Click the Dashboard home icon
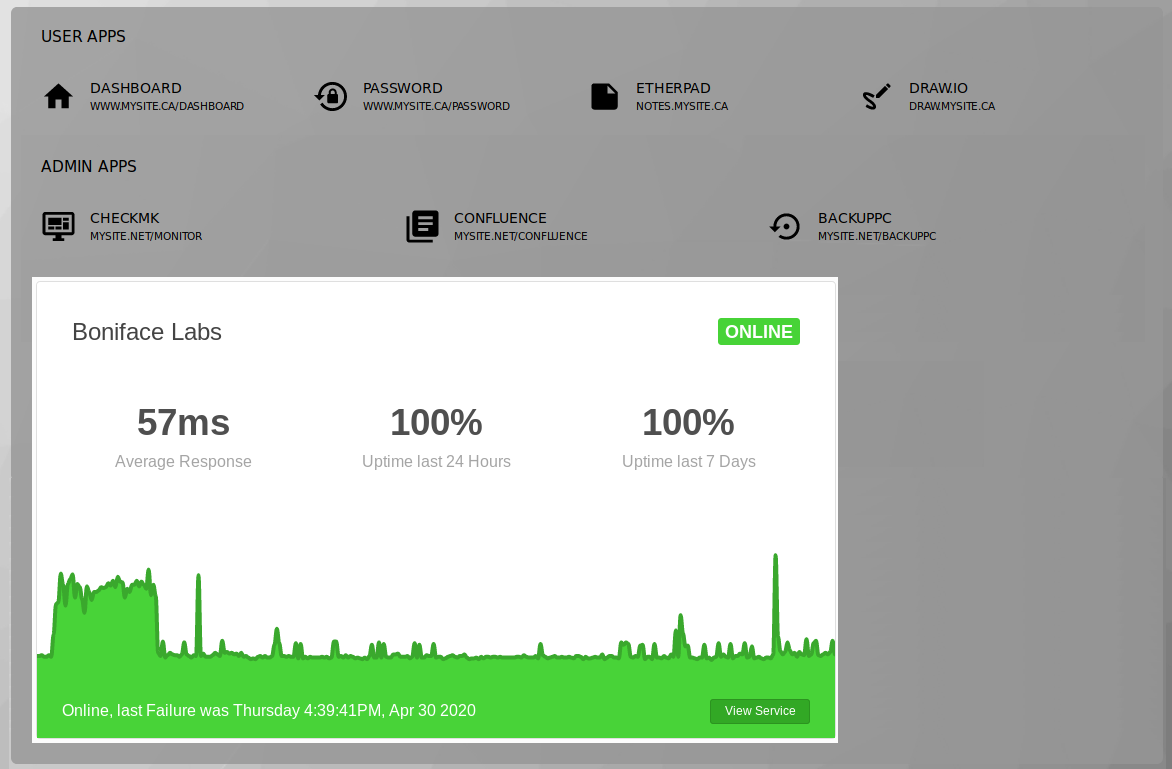The image size is (1172, 769). [58, 96]
